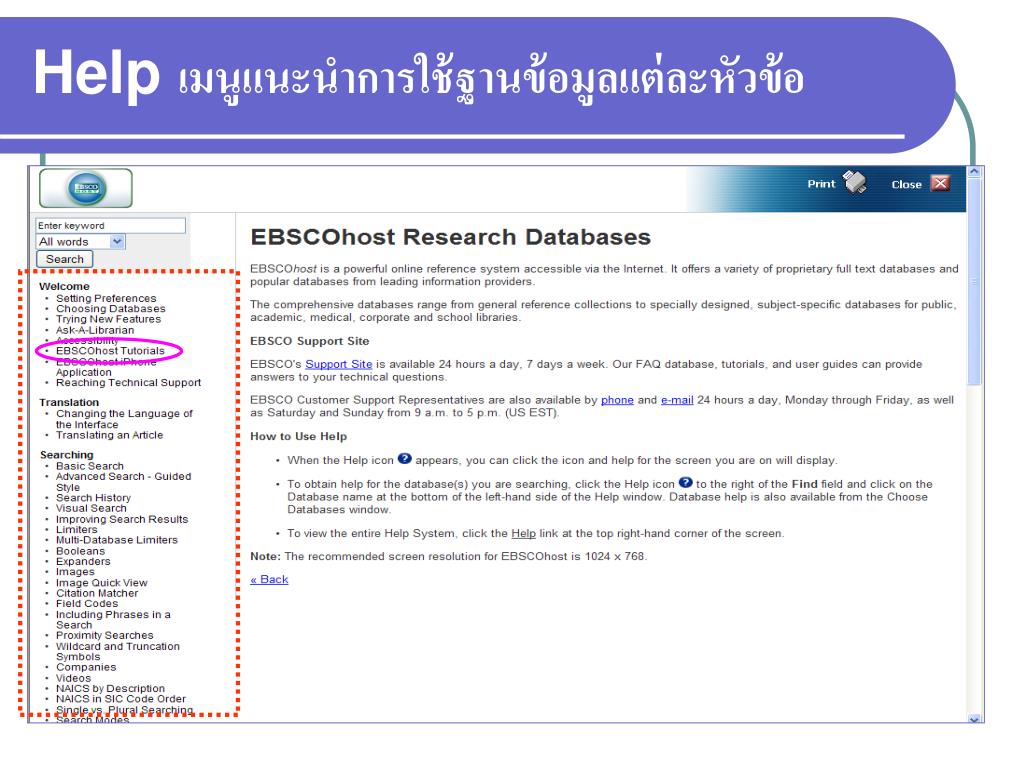Open Images help topic
The image size is (1024, 768).
click(x=75, y=572)
